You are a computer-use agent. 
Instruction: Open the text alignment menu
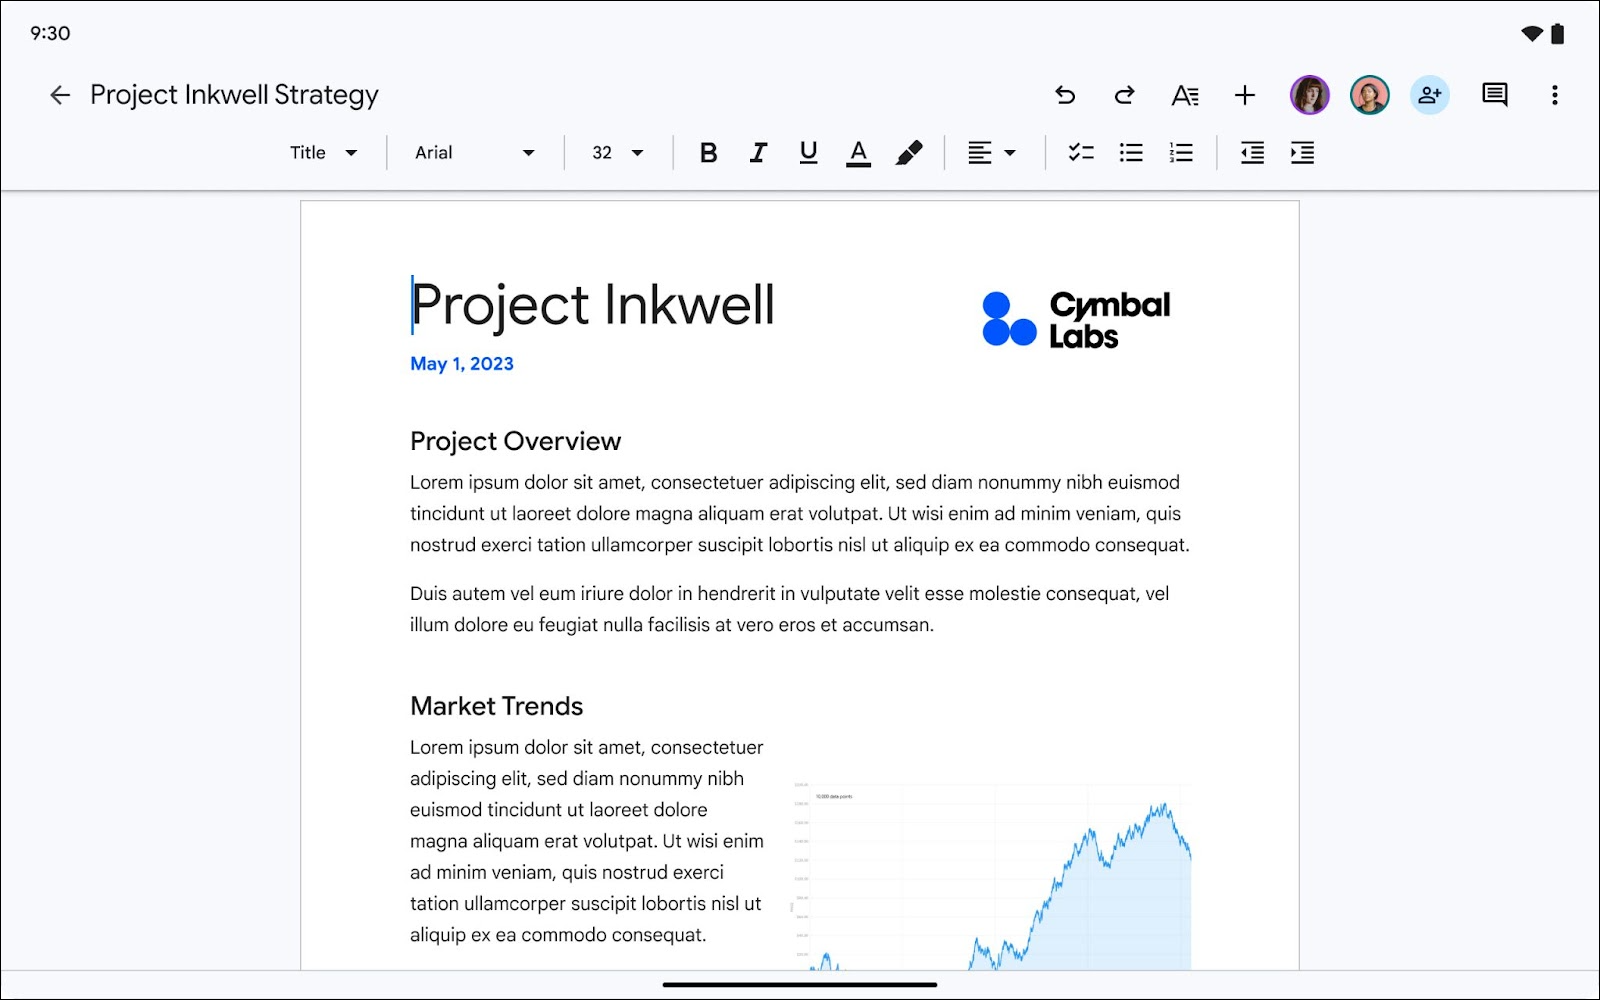[x=991, y=152]
